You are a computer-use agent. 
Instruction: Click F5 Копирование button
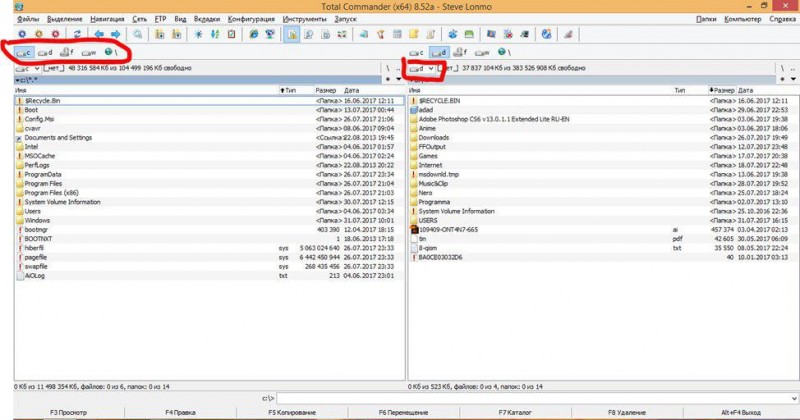(x=292, y=412)
